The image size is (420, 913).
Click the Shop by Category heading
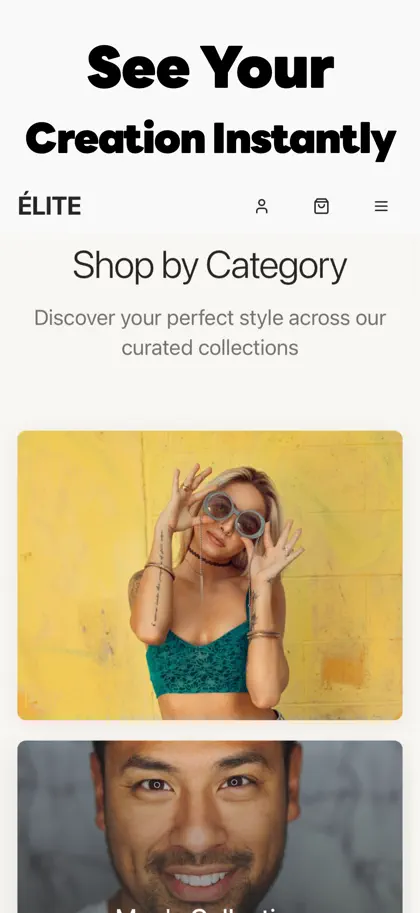click(x=210, y=266)
